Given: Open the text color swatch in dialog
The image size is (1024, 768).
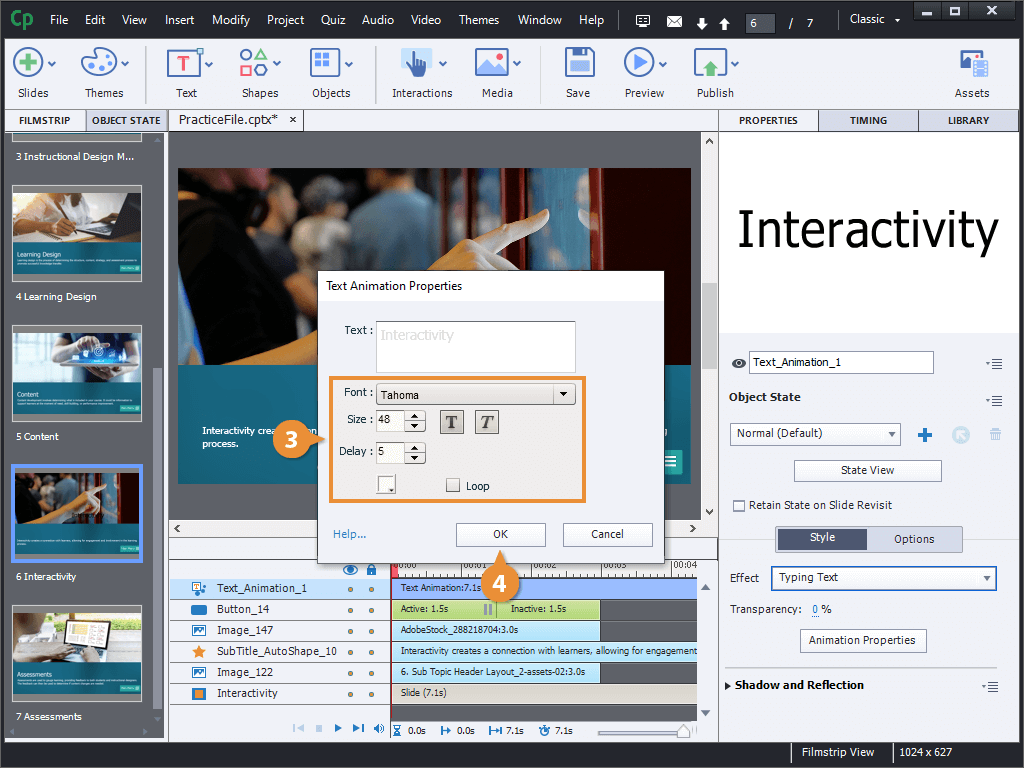Looking at the screenshot, I should pyautogui.click(x=386, y=485).
